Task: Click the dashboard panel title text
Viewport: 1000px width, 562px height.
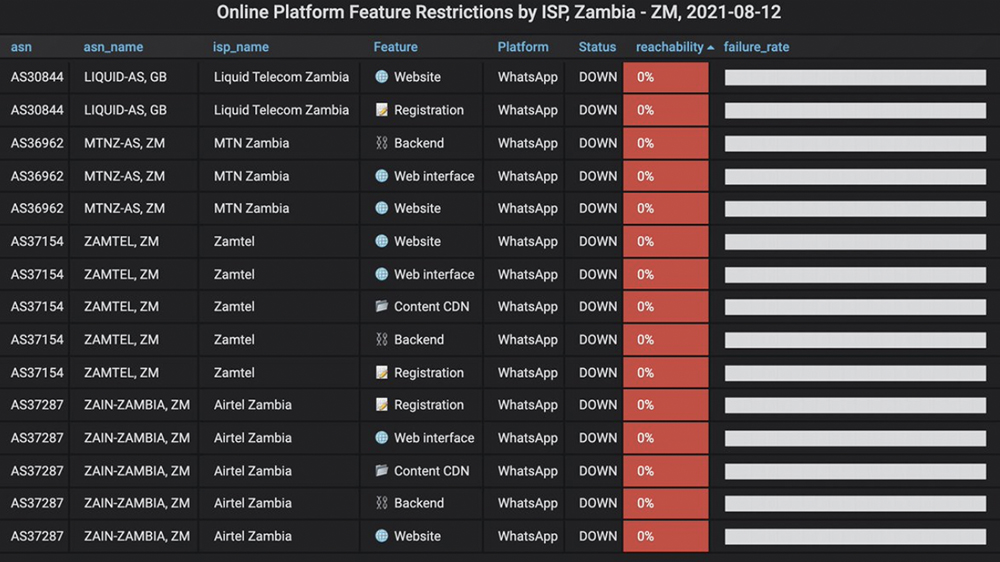Action: (499, 12)
